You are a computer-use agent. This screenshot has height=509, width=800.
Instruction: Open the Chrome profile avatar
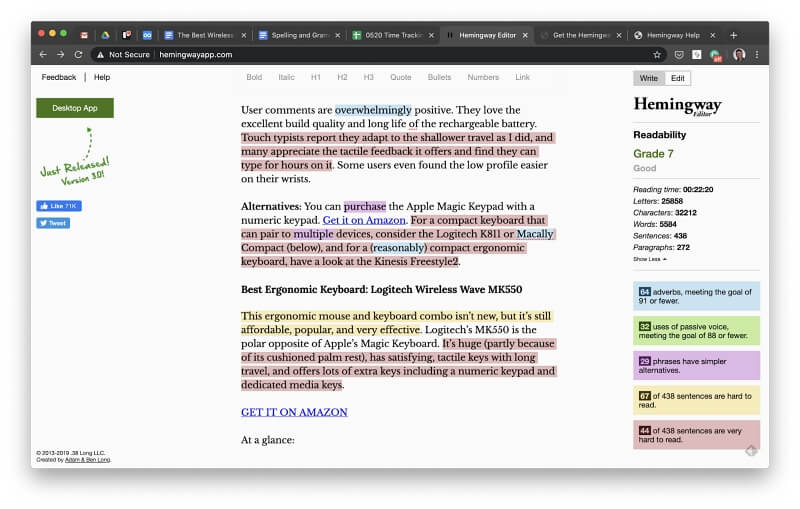(x=739, y=55)
